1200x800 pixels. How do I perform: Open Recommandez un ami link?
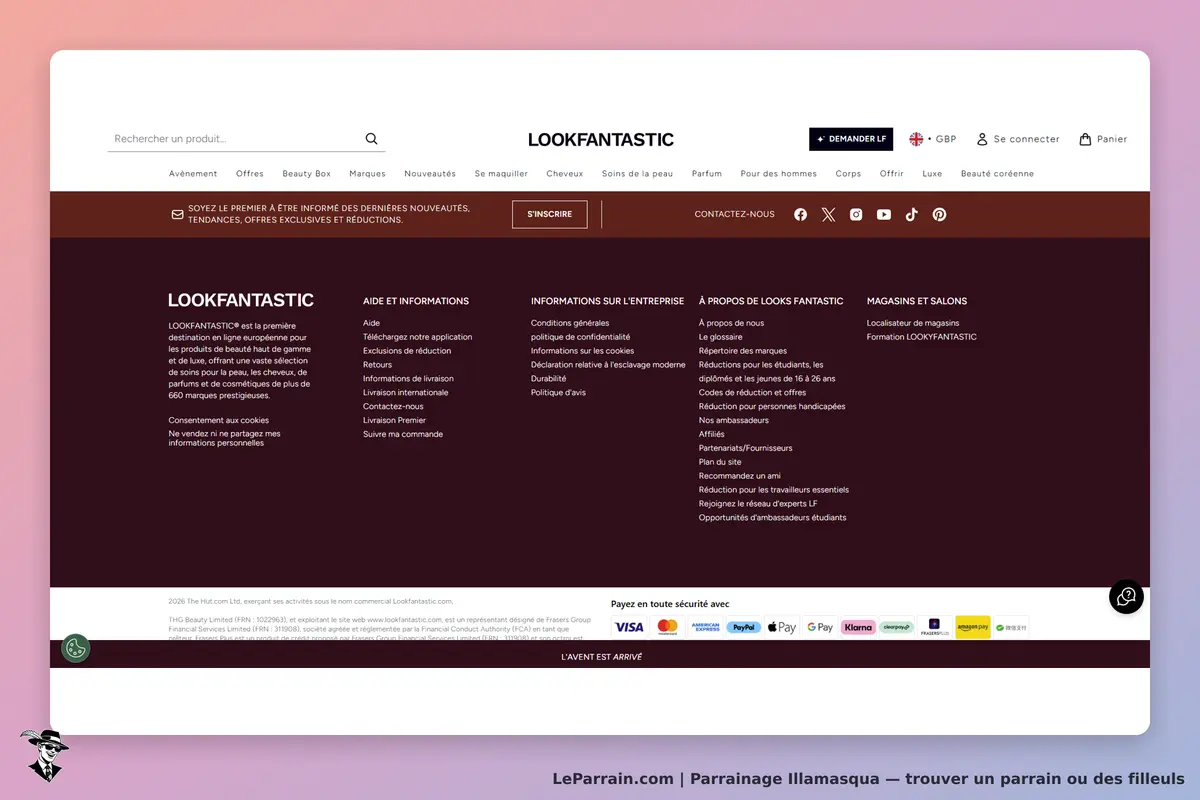point(740,476)
